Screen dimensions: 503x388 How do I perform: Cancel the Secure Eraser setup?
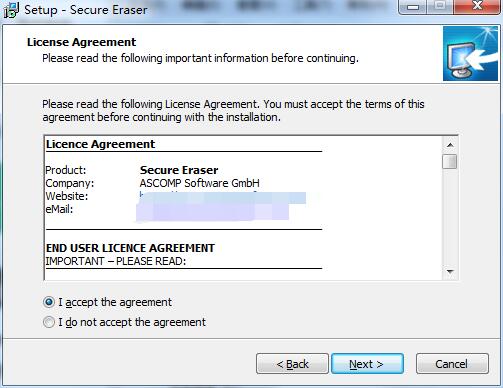point(452,364)
